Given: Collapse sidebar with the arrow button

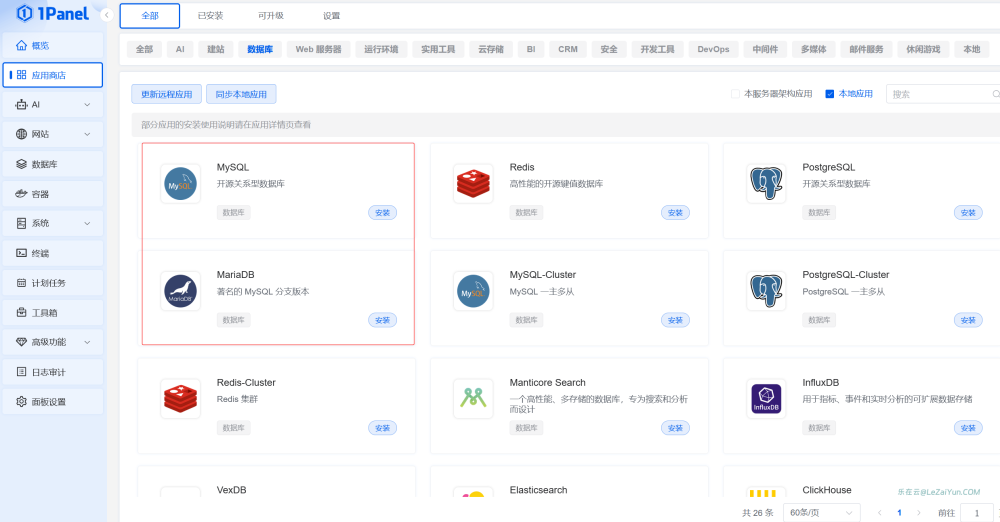Looking at the screenshot, I should 107,15.
